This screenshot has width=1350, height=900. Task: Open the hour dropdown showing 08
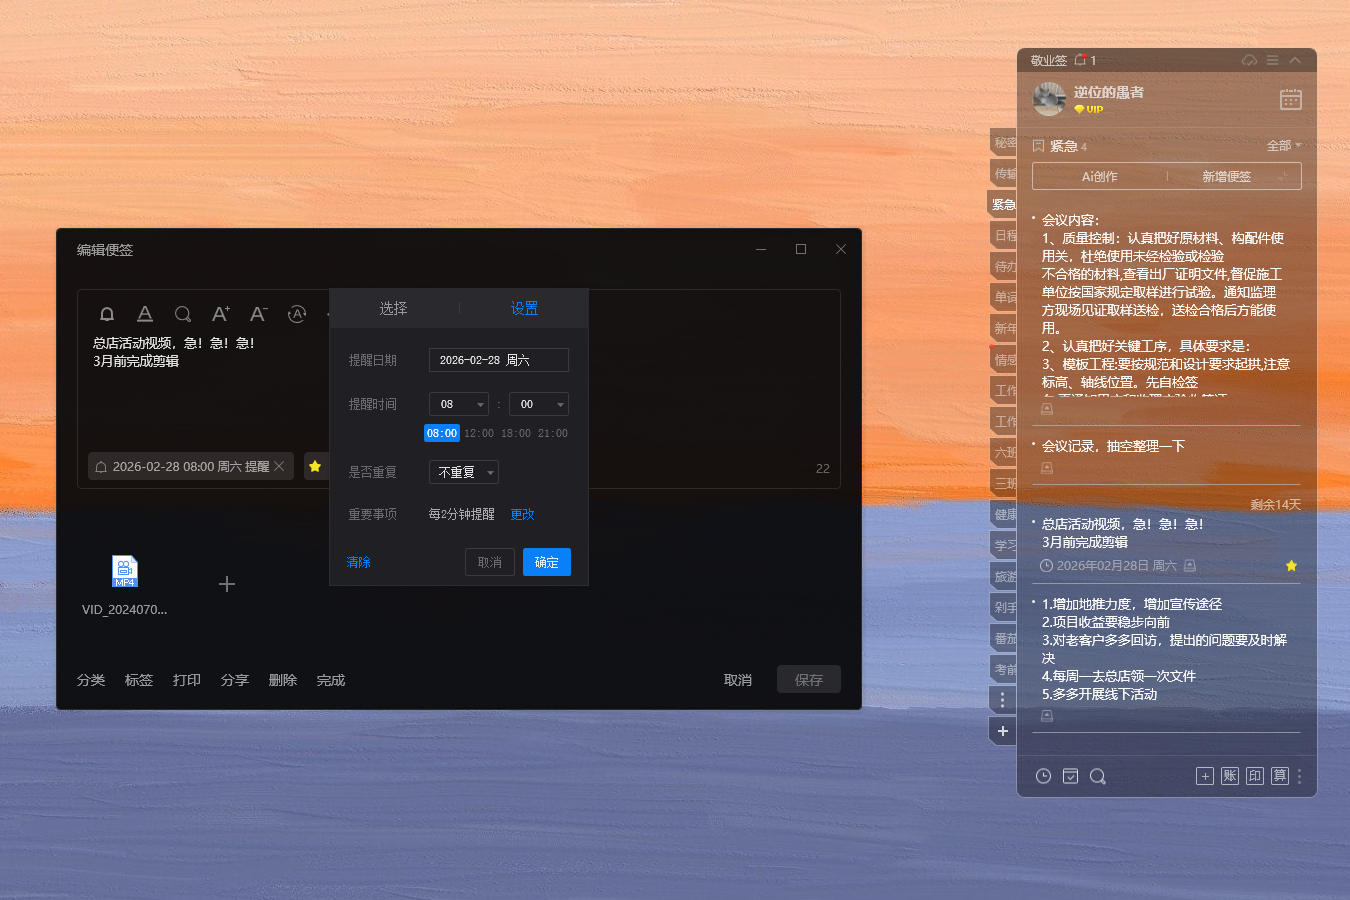458,404
